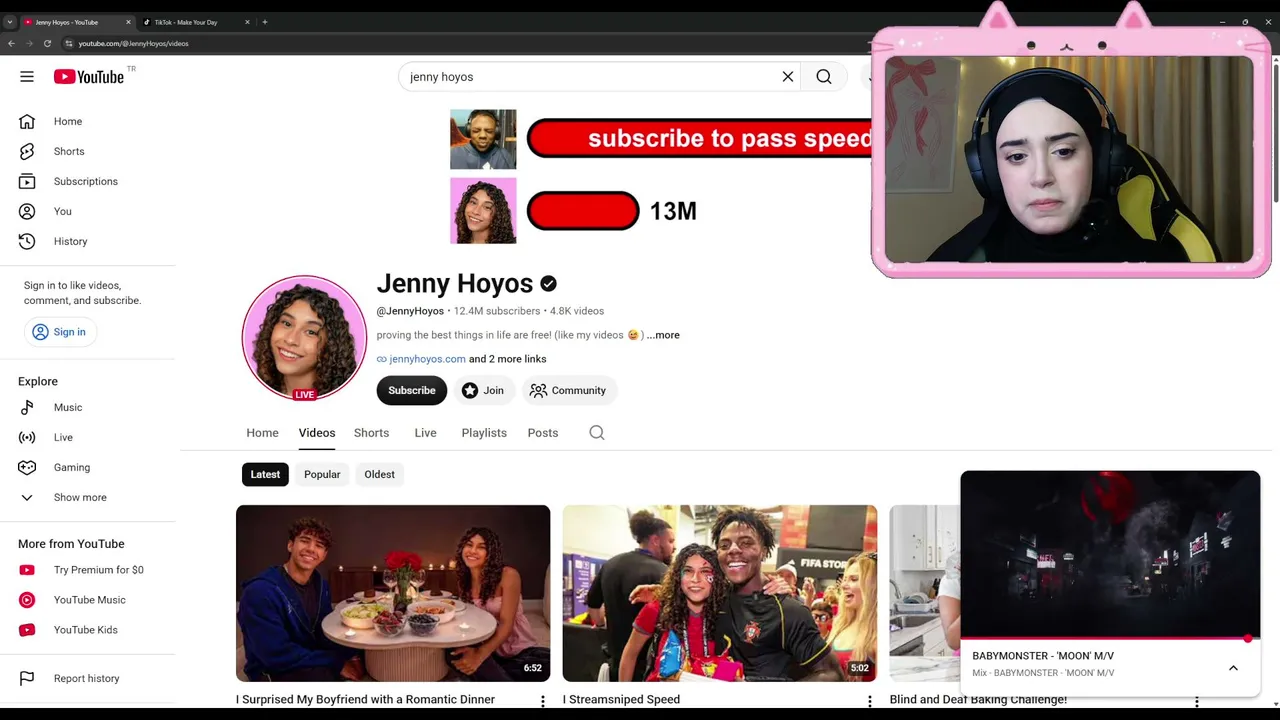This screenshot has width=1280, height=720.
Task: Open options for I Streamsniped Speed video
Action: pyautogui.click(x=870, y=701)
